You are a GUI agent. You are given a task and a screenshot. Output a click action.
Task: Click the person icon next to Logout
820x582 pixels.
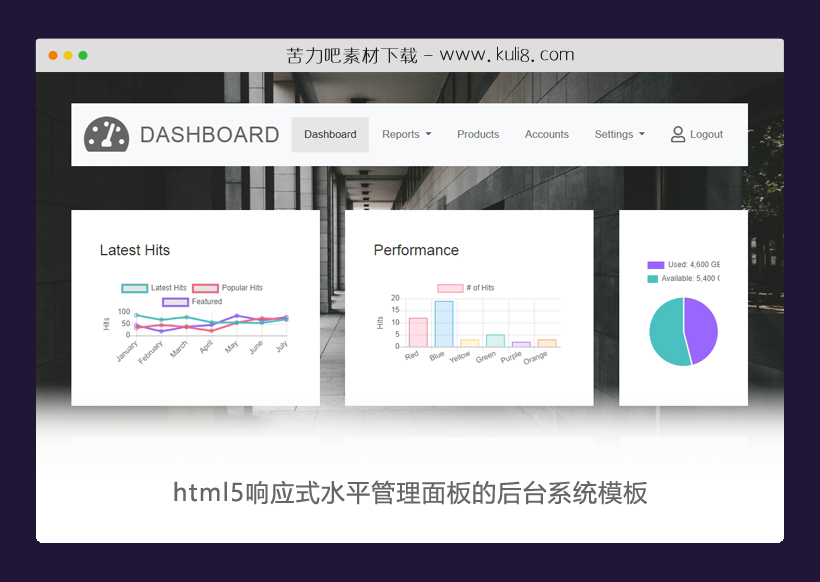click(676, 134)
